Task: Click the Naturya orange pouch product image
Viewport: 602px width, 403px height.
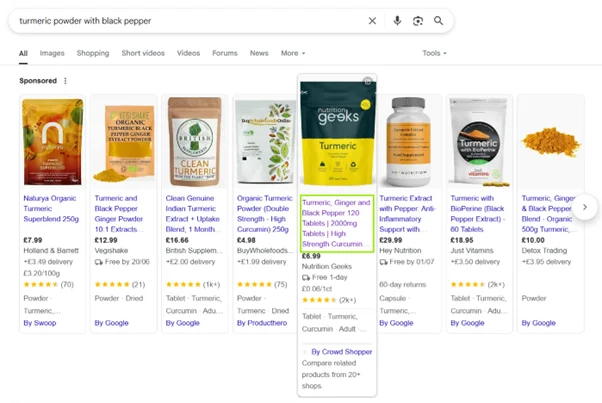Action: (53, 142)
